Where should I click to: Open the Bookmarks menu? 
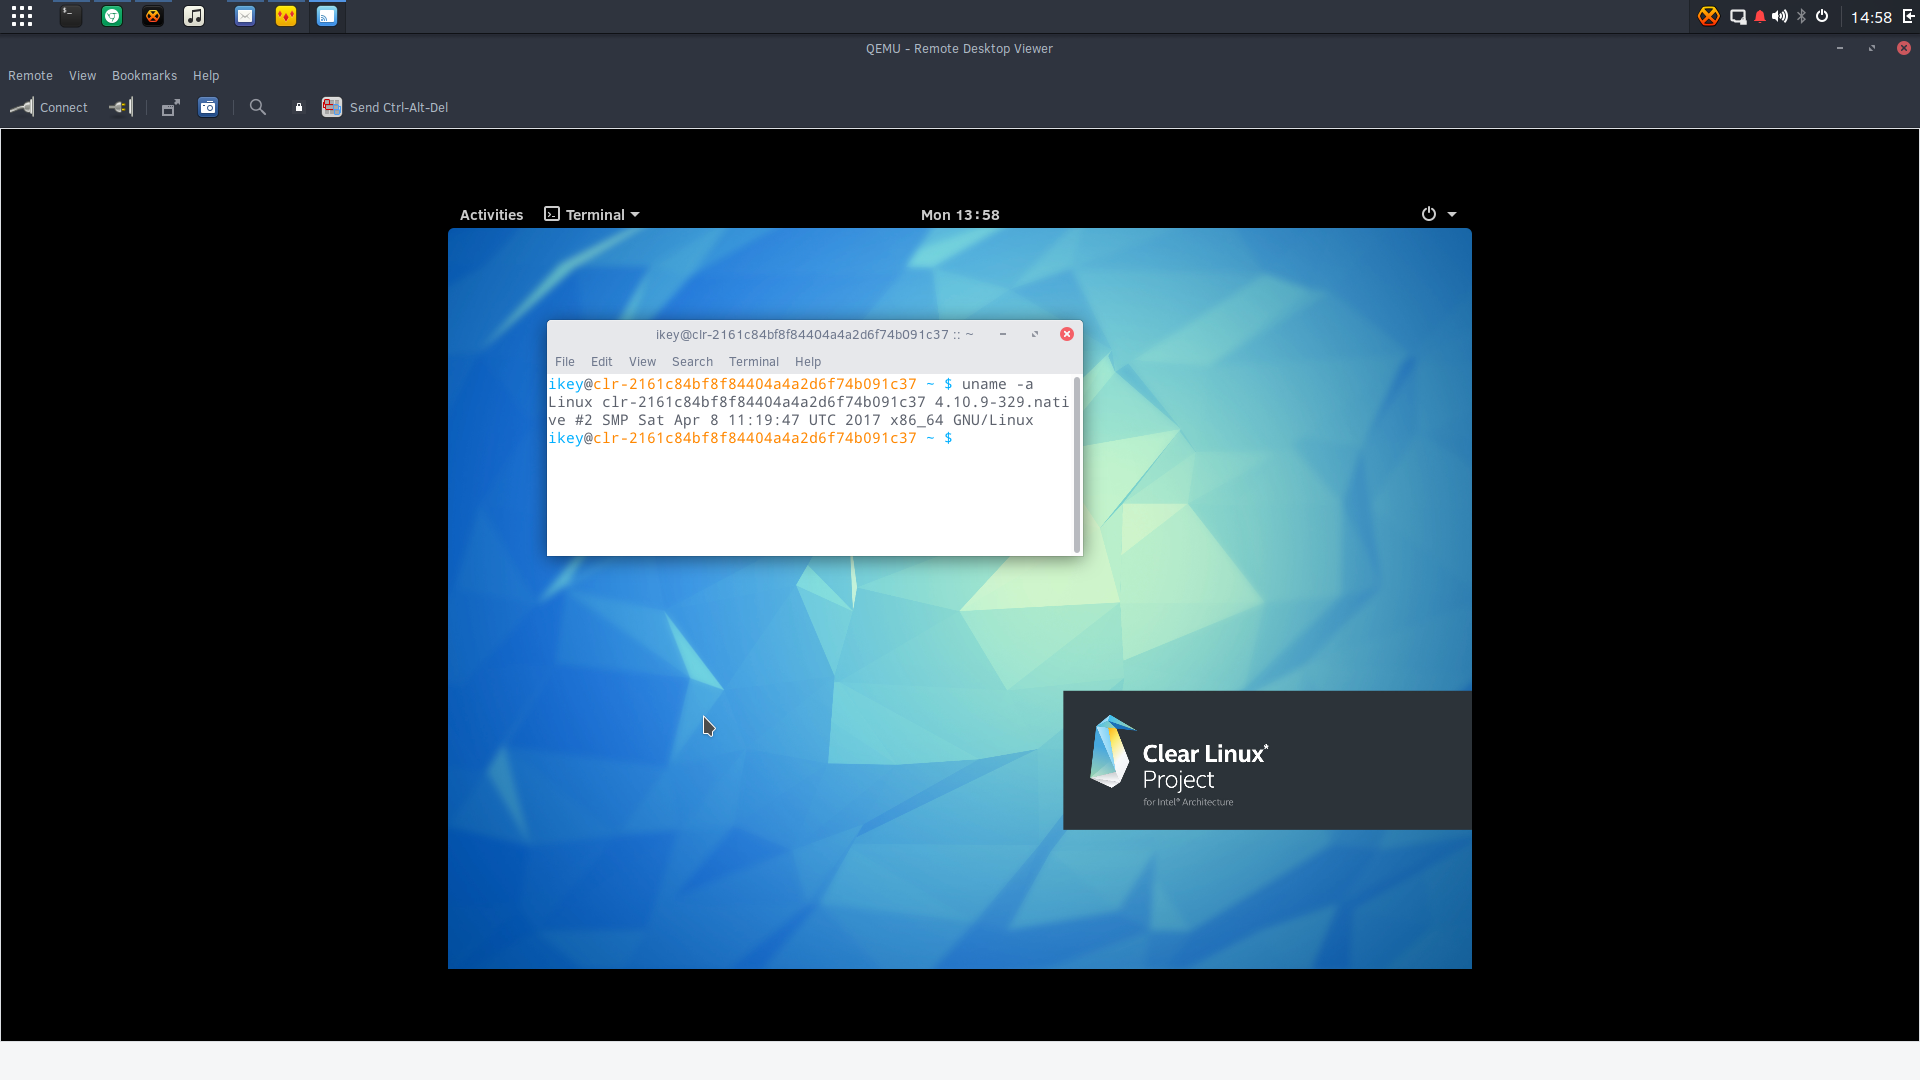tap(144, 76)
